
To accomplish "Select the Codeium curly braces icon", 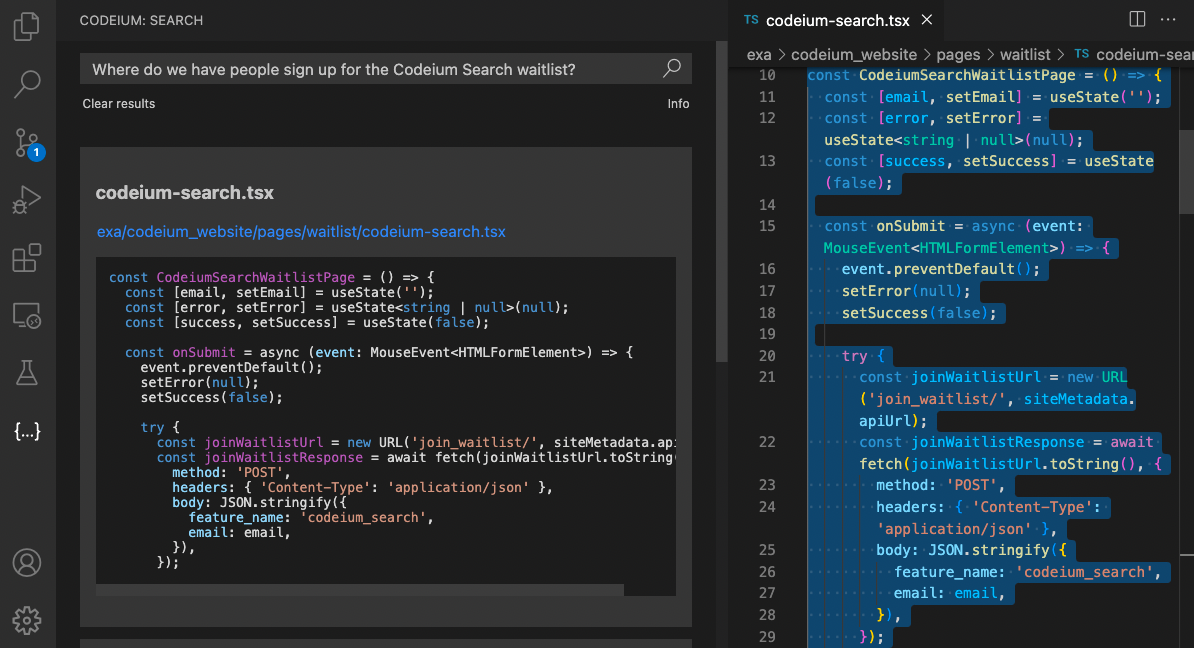I will (27, 432).
